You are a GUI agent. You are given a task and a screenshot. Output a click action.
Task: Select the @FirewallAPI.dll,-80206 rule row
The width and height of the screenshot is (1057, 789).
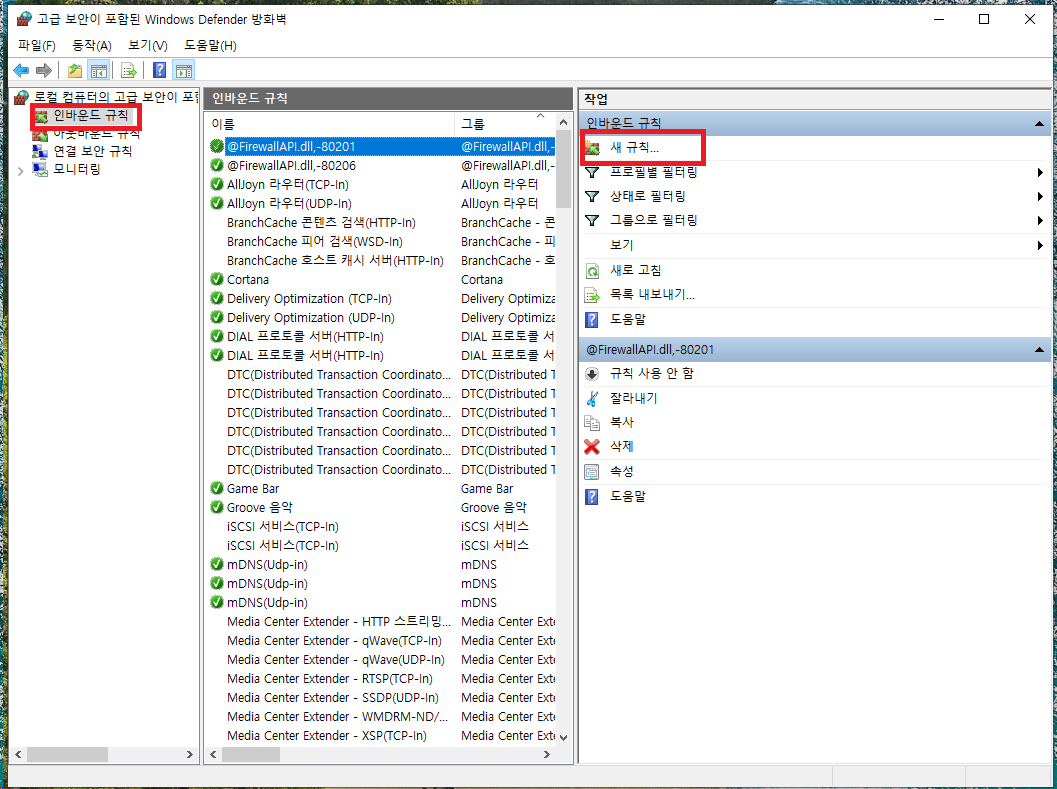[382, 165]
